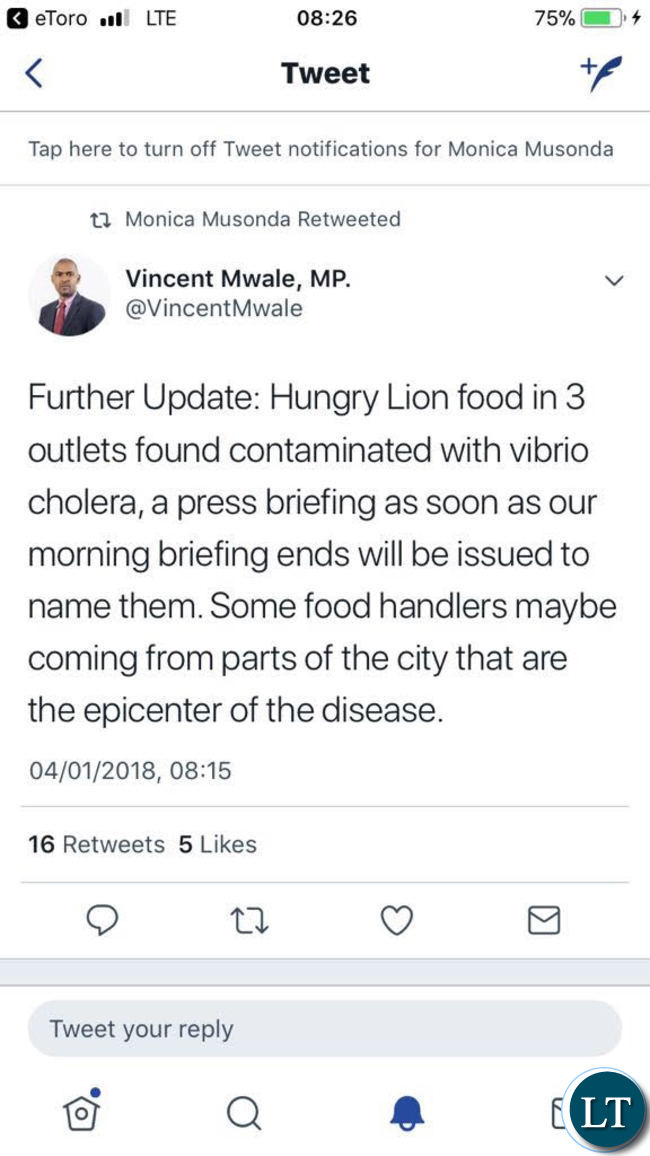The height and width of the screenshot is (1156, 650).
Task: Tap the reply speech bubble icon
Action: (x=102, y=920)
